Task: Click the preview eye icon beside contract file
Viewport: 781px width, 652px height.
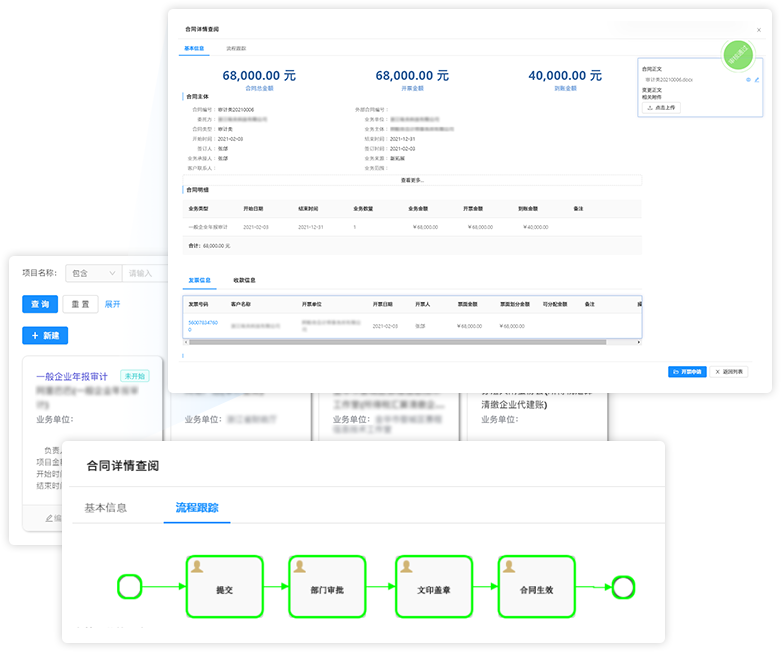Action: (x=748, y=79)
